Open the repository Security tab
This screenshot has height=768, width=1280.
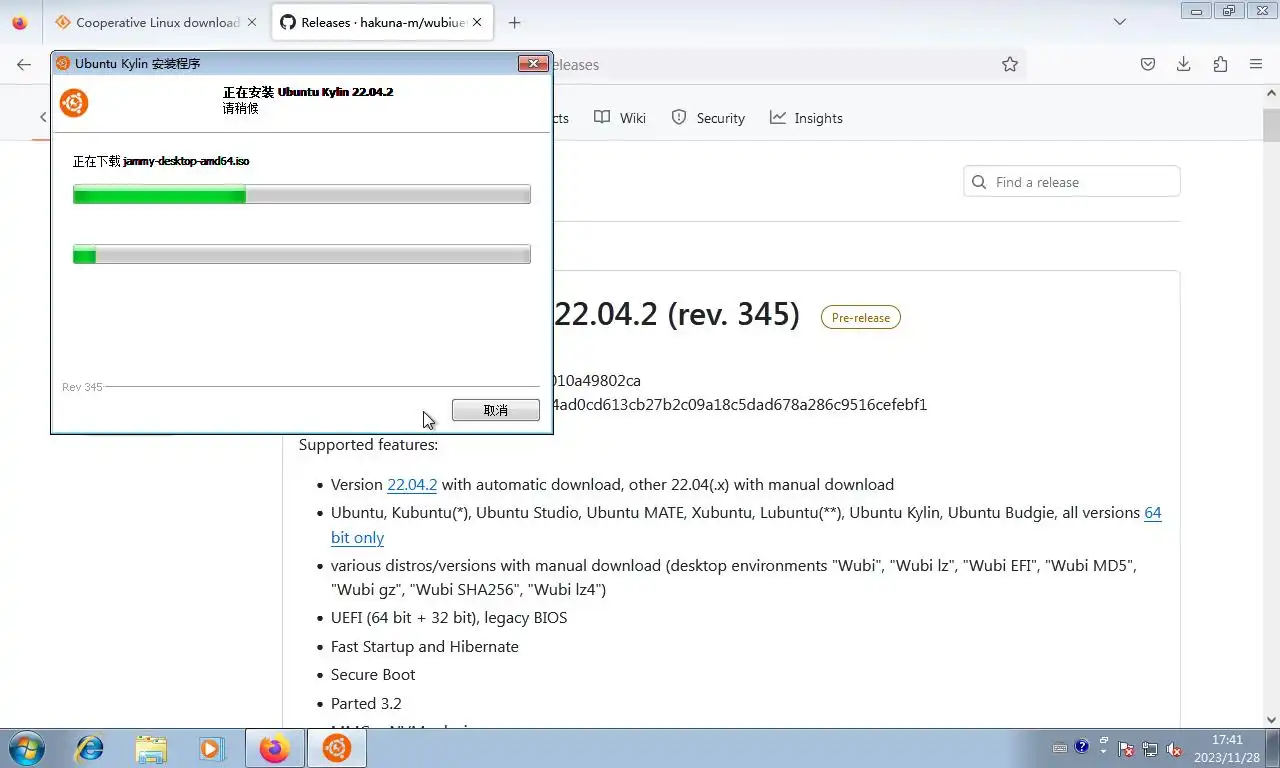click(x=708, y=118)
